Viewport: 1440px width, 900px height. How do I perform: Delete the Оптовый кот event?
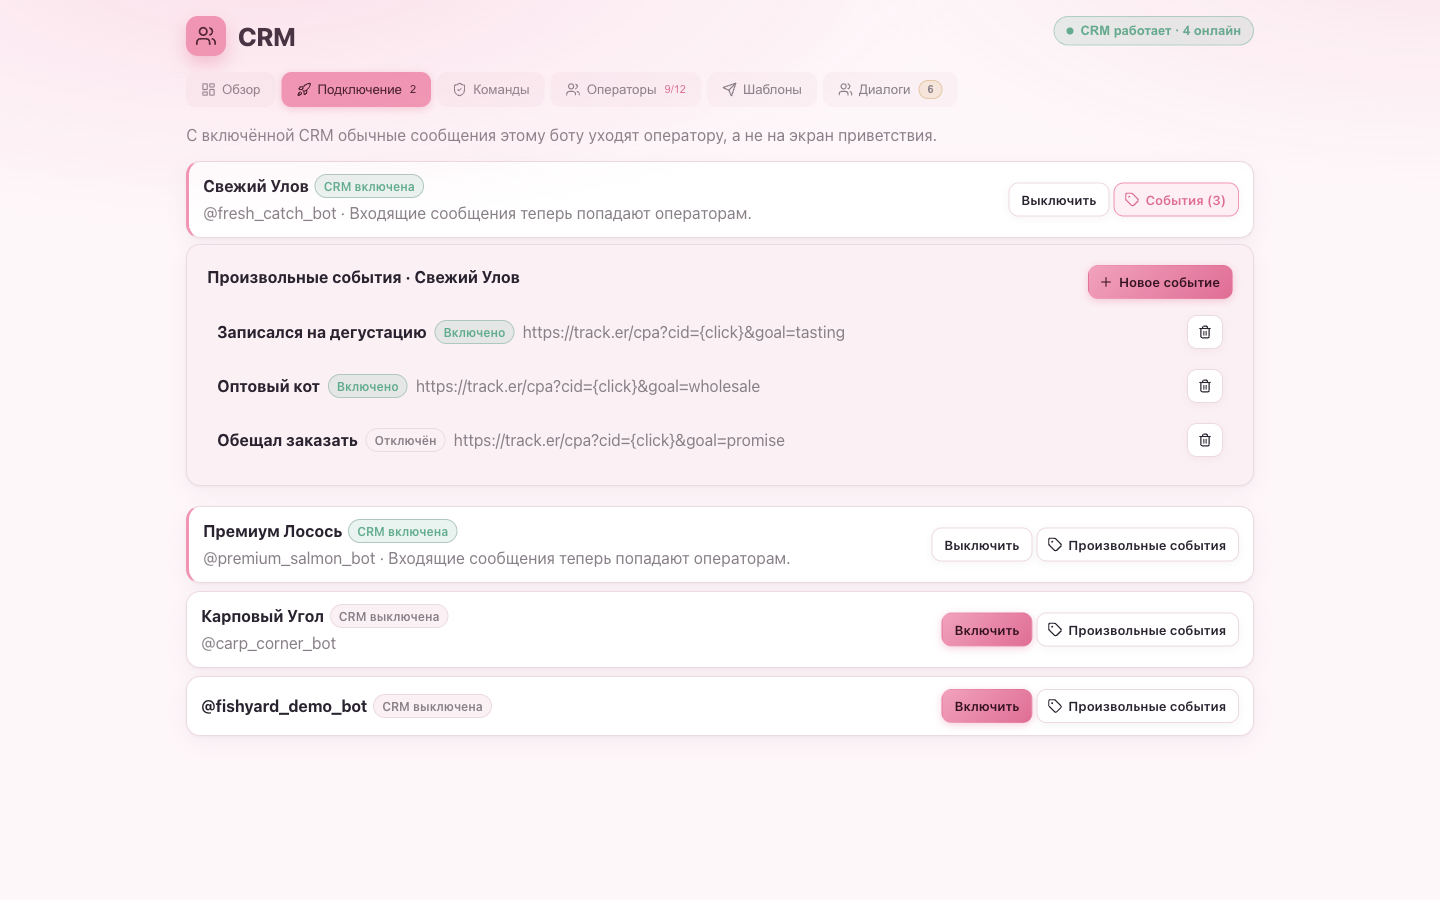tap(1205, 386)
